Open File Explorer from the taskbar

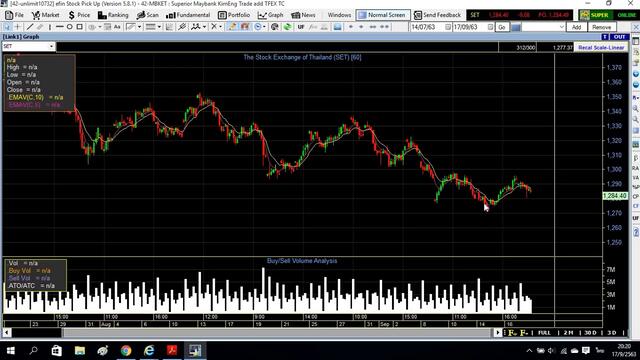click(80, 350)
